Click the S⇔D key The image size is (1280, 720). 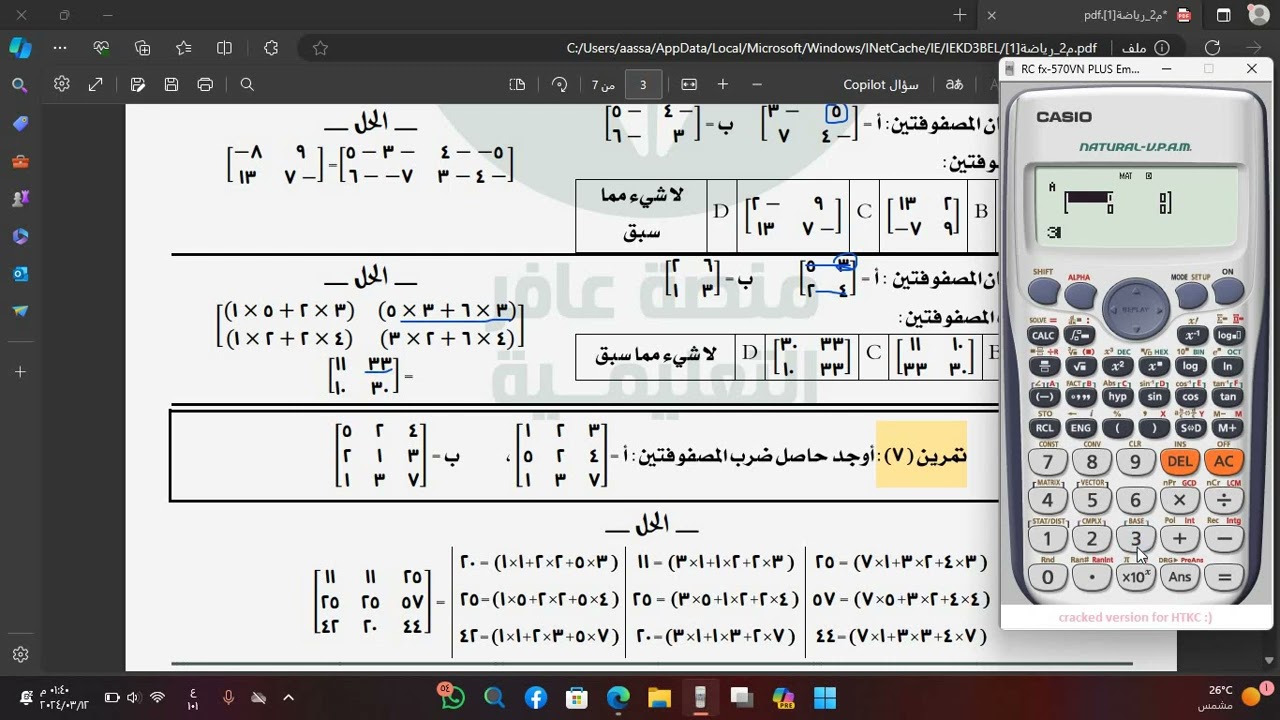click(1190, 428)
